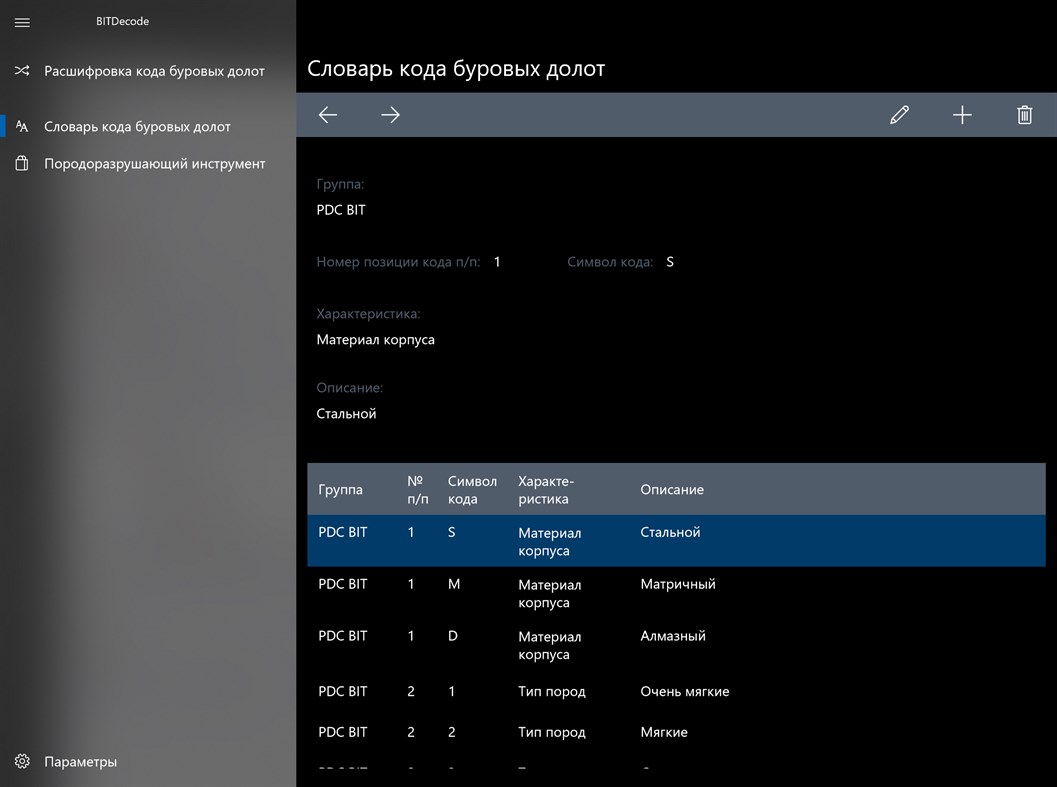The height and width of the screenshot is (787, 1057).
Task: Open the hamburger navigation menu
Action: pyautogui.click(x=22, y=22)
